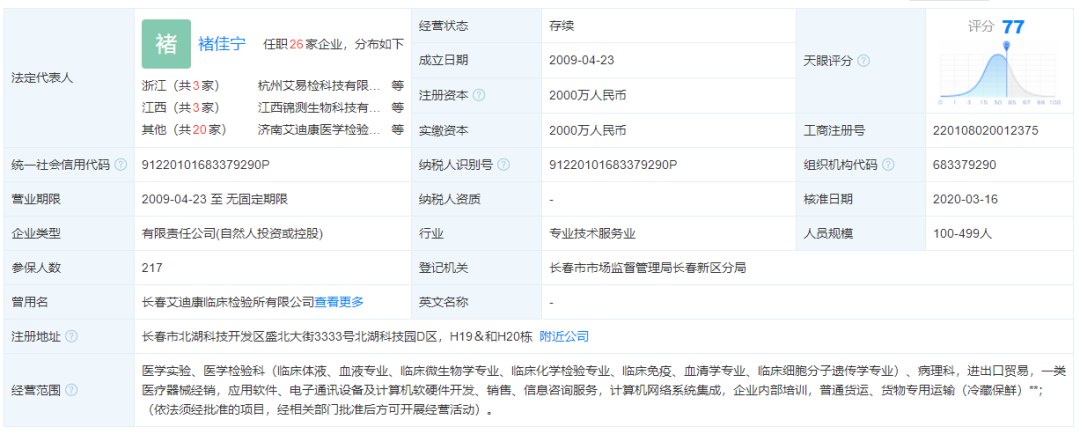This screenshot has height=434, width=1080.
Task: Click the green 褚 avatar icon
Action: pyautogui.click(x=166, y=43)
